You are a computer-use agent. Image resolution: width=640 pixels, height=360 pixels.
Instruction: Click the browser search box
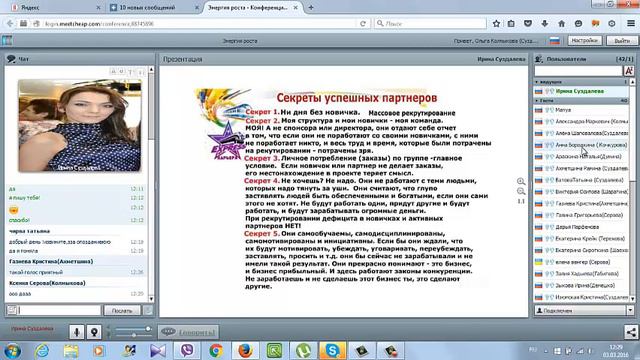point(430,24)
